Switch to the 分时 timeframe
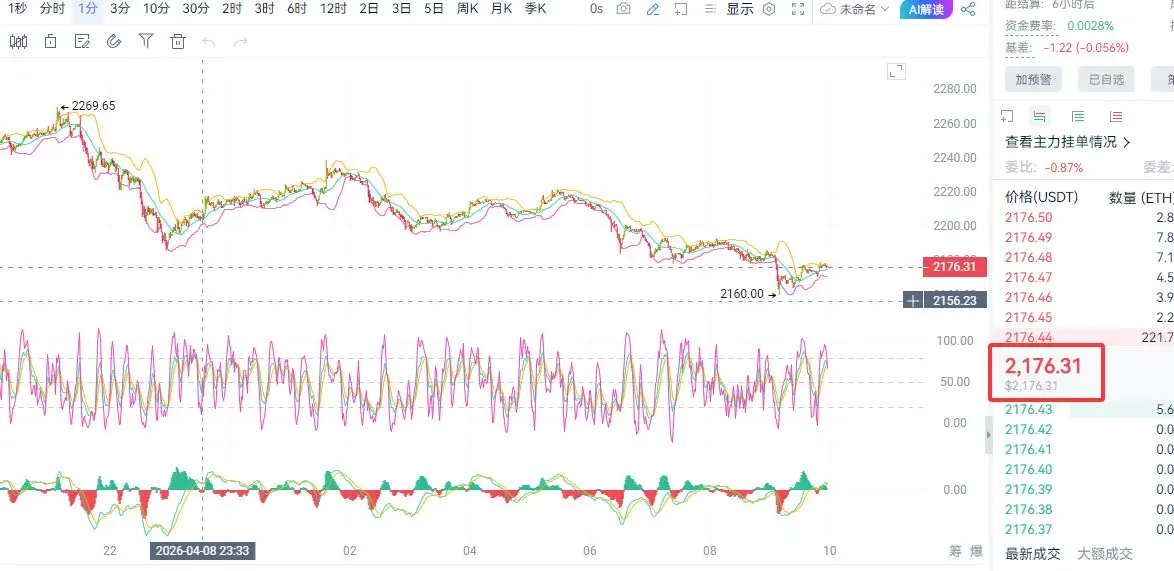1174x571 pixels. [52, 9]
